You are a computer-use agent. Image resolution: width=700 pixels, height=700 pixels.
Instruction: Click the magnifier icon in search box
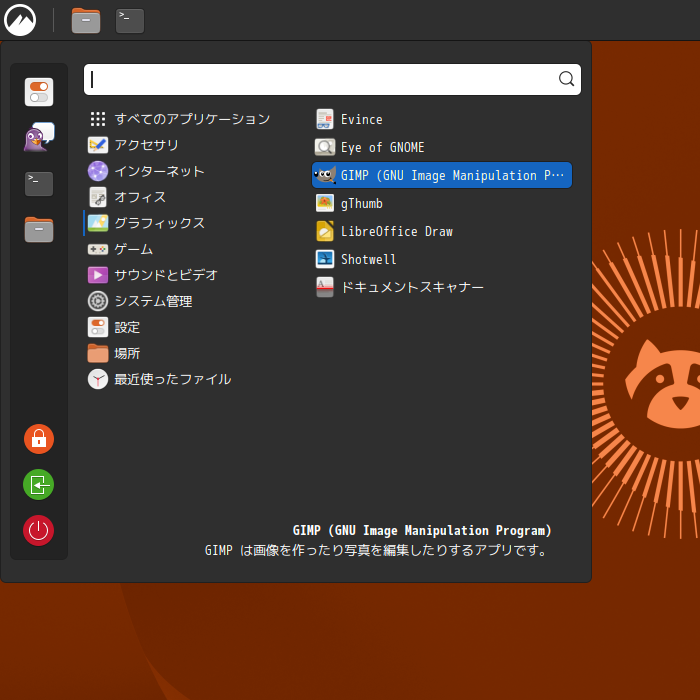(566, 79)
